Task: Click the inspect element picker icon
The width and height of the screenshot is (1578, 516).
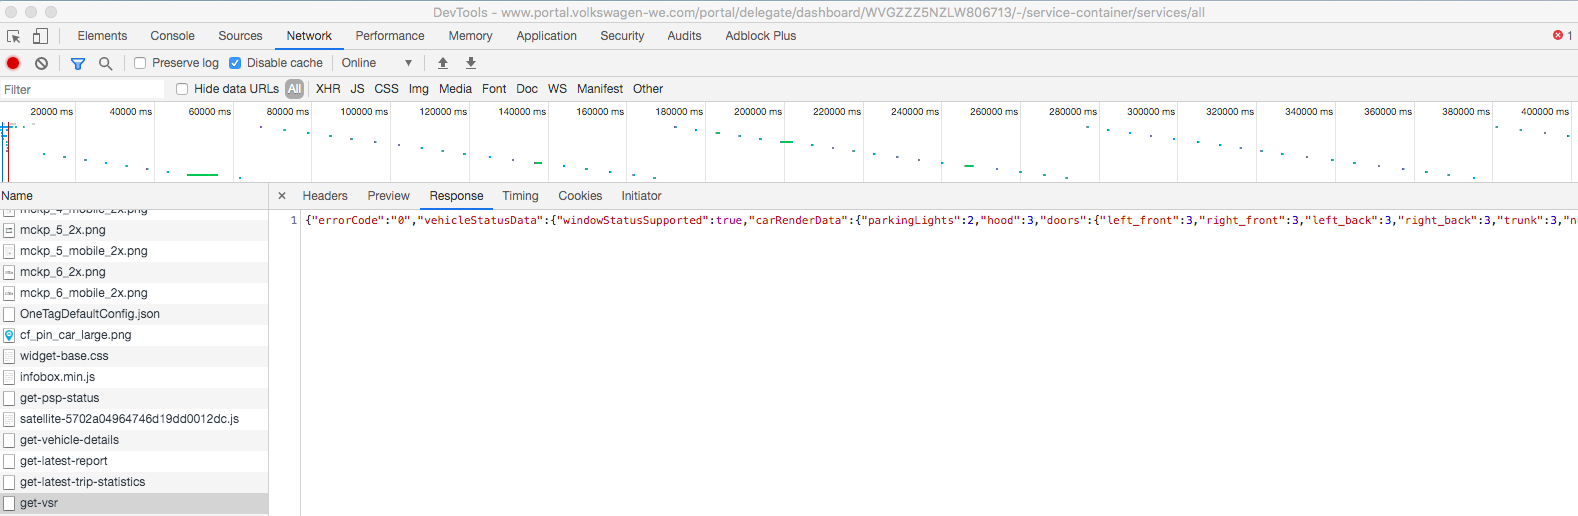Action: point(14,36)
